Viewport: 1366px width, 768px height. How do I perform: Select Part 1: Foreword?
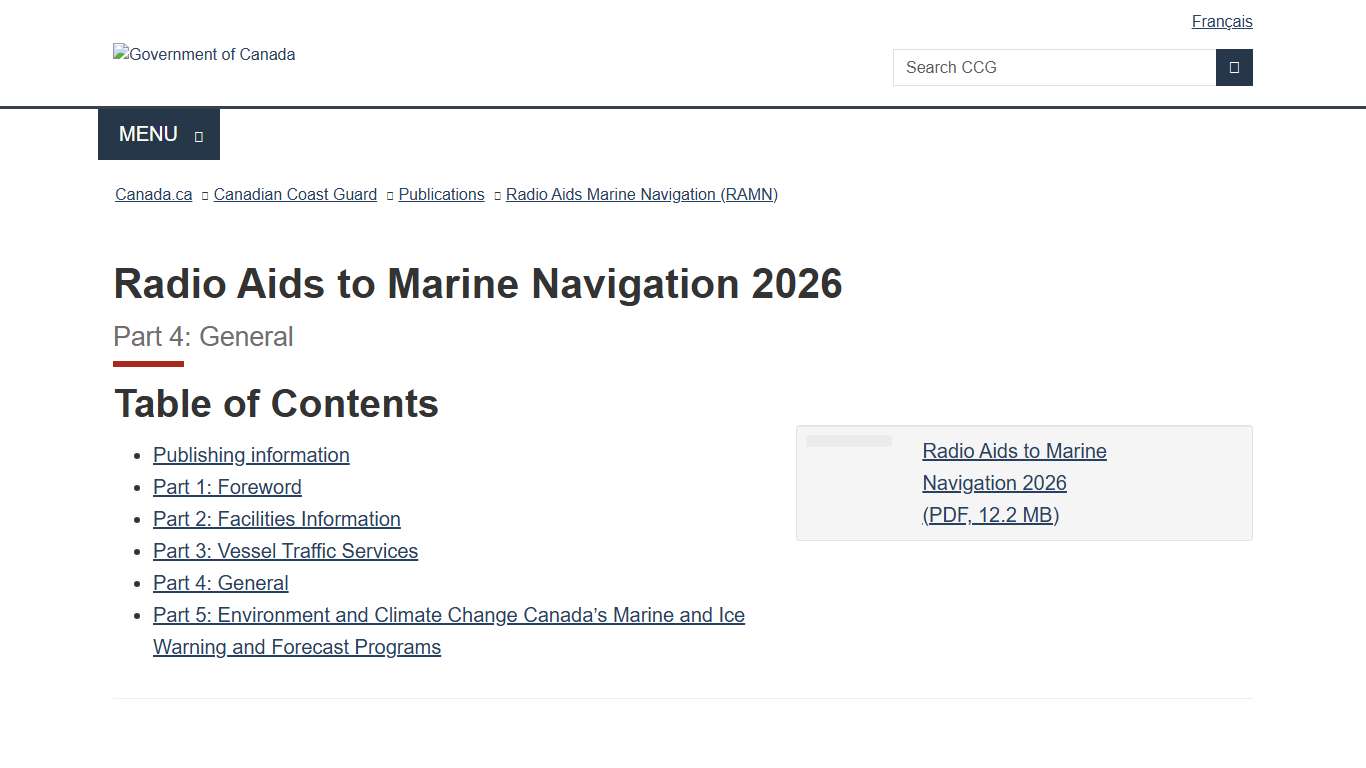(227, 487)
